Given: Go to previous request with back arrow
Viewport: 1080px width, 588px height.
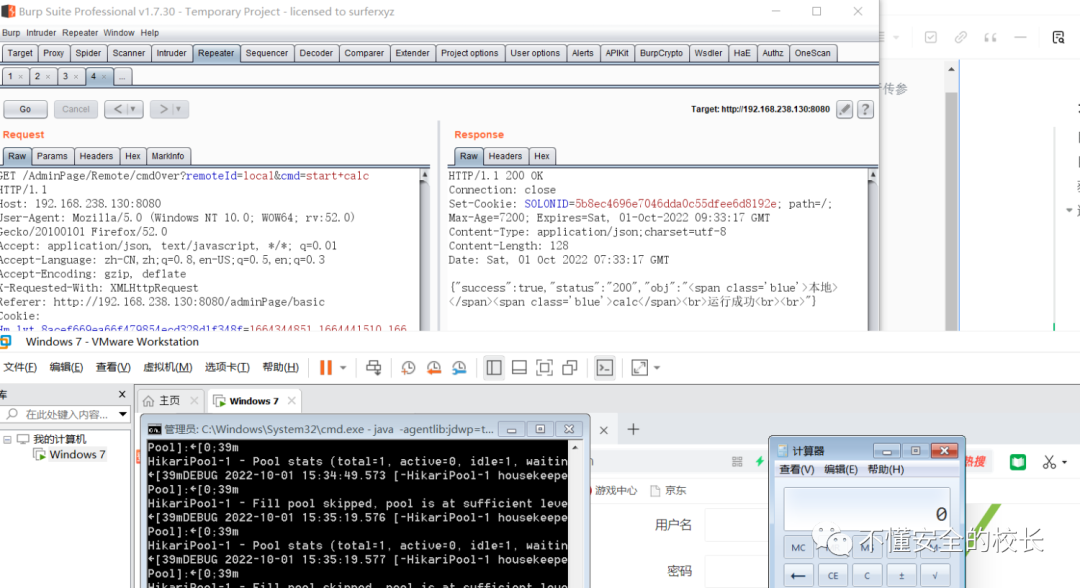Looking at the screenshot, I should 118,109.
